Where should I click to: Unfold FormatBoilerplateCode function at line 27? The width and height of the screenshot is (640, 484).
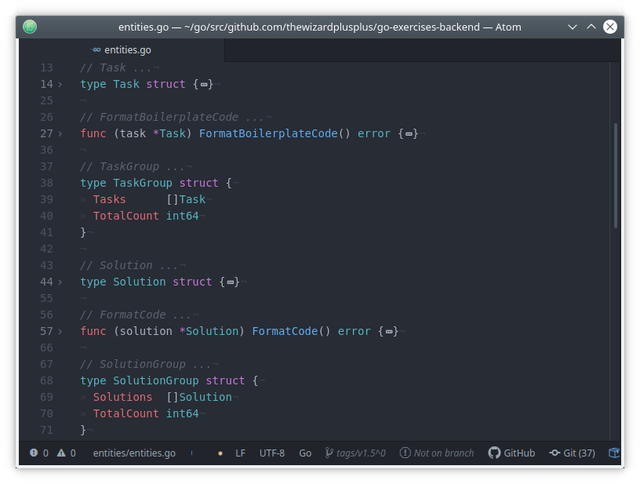[x=60, y=134]
